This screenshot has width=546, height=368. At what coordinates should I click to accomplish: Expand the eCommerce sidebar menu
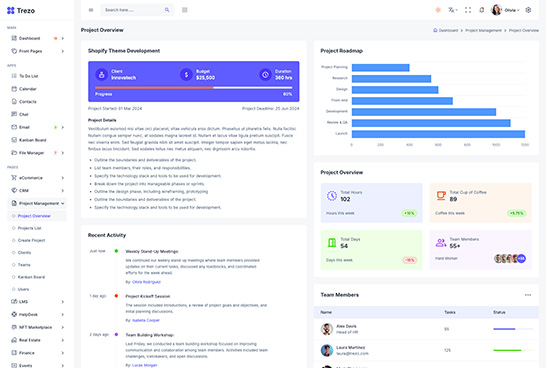(x=37, y=178)
